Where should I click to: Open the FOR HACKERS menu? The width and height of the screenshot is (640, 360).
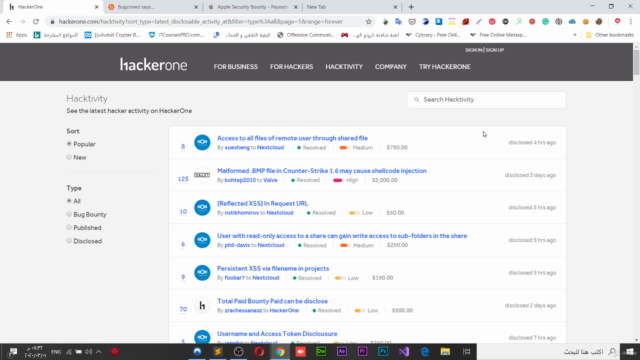tap(291, 67)
